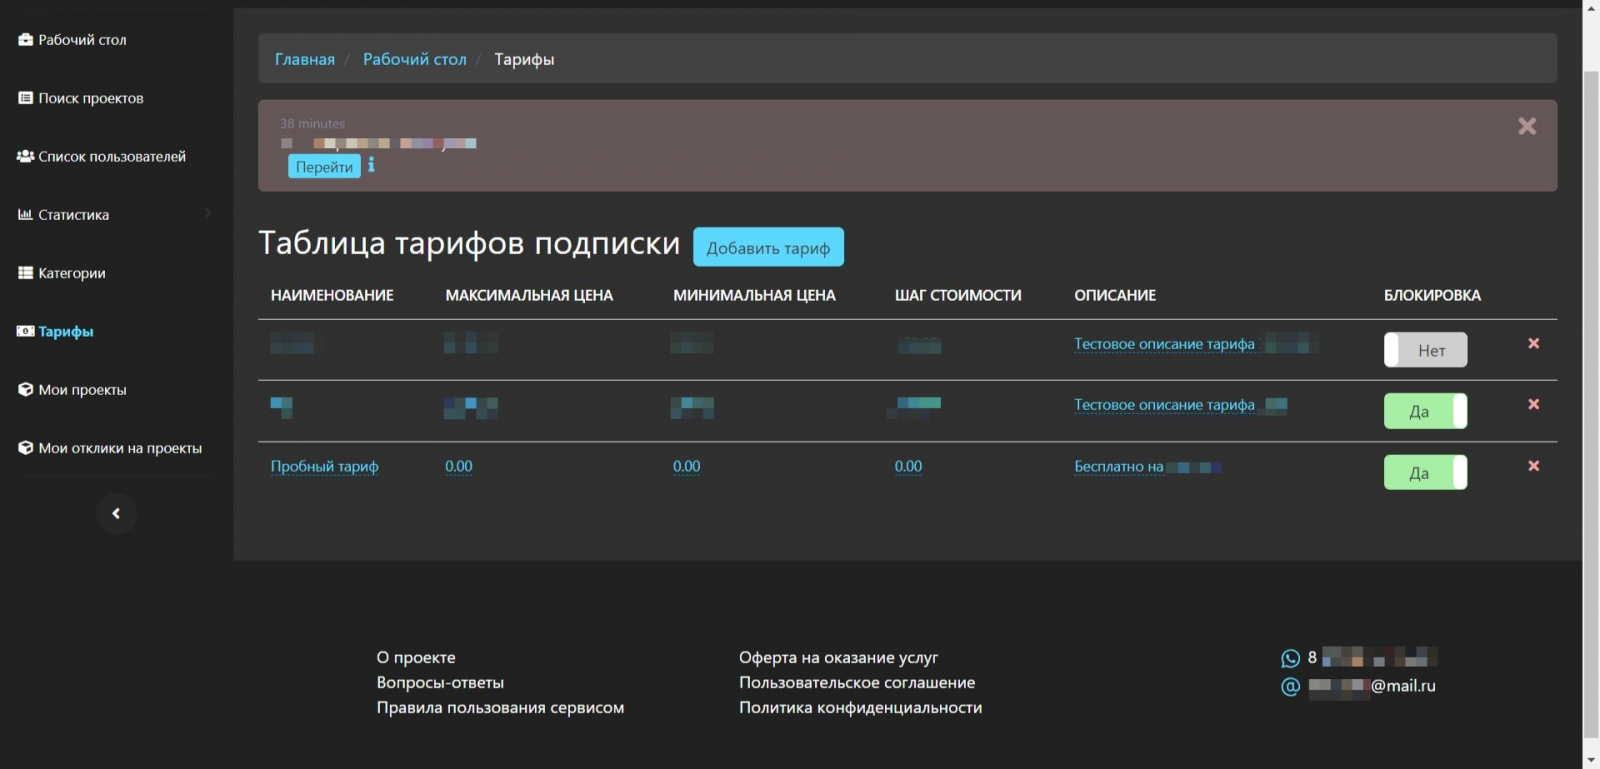1600x769 pixels.
Task: Open Политика конфиденциальности footer link
Action: pos(860,708)
